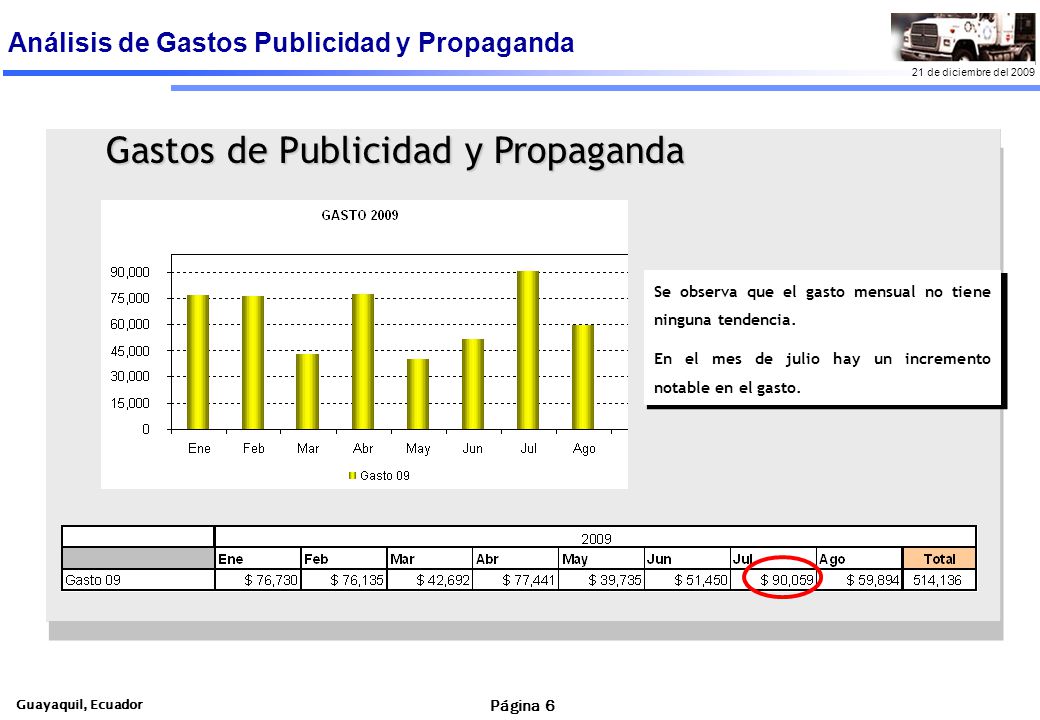Click the text 'ninguna tendencia.'
The height and width of the screenshot is (720, 1040).
pyautogui.click(x=724, y=320)
